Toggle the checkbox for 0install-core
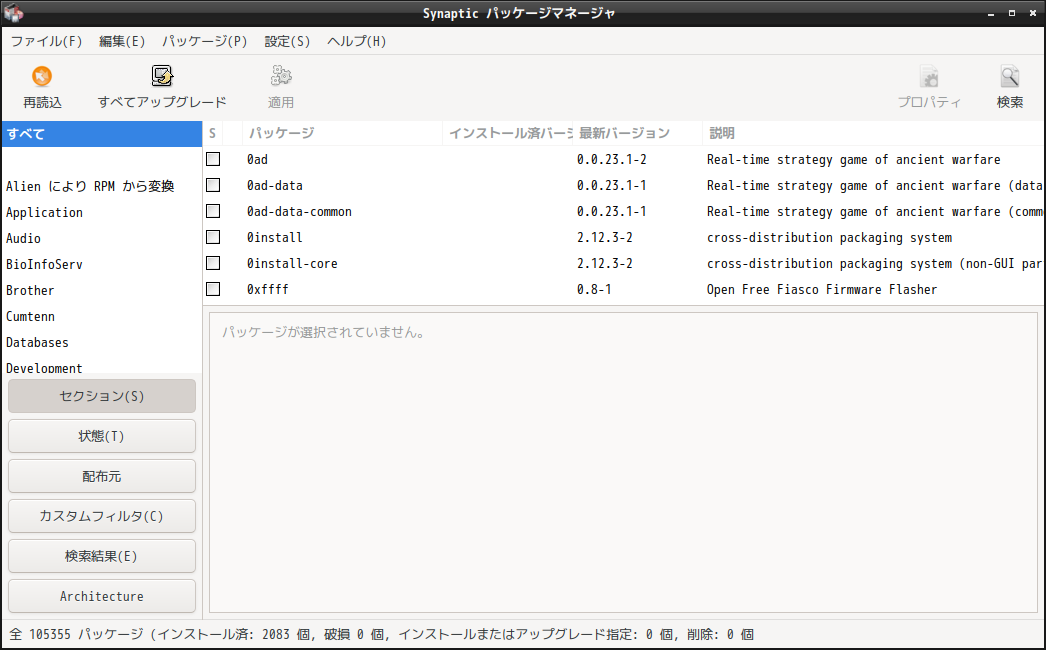This screenshot has width=1046, height=650. pyautogui.click(x=213, y=263)
